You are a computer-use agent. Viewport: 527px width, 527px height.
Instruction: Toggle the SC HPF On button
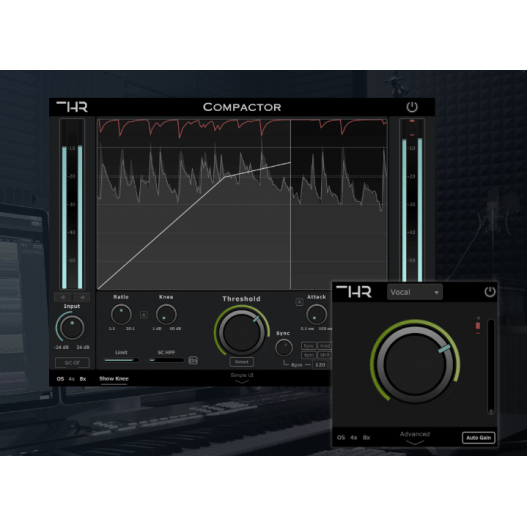[x=193, y=360]
